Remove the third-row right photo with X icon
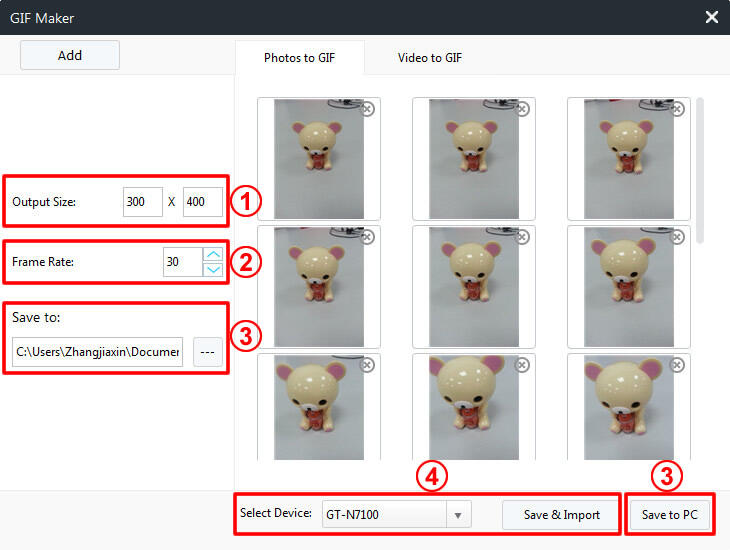 pyautogui.click(x=678, y=365)
